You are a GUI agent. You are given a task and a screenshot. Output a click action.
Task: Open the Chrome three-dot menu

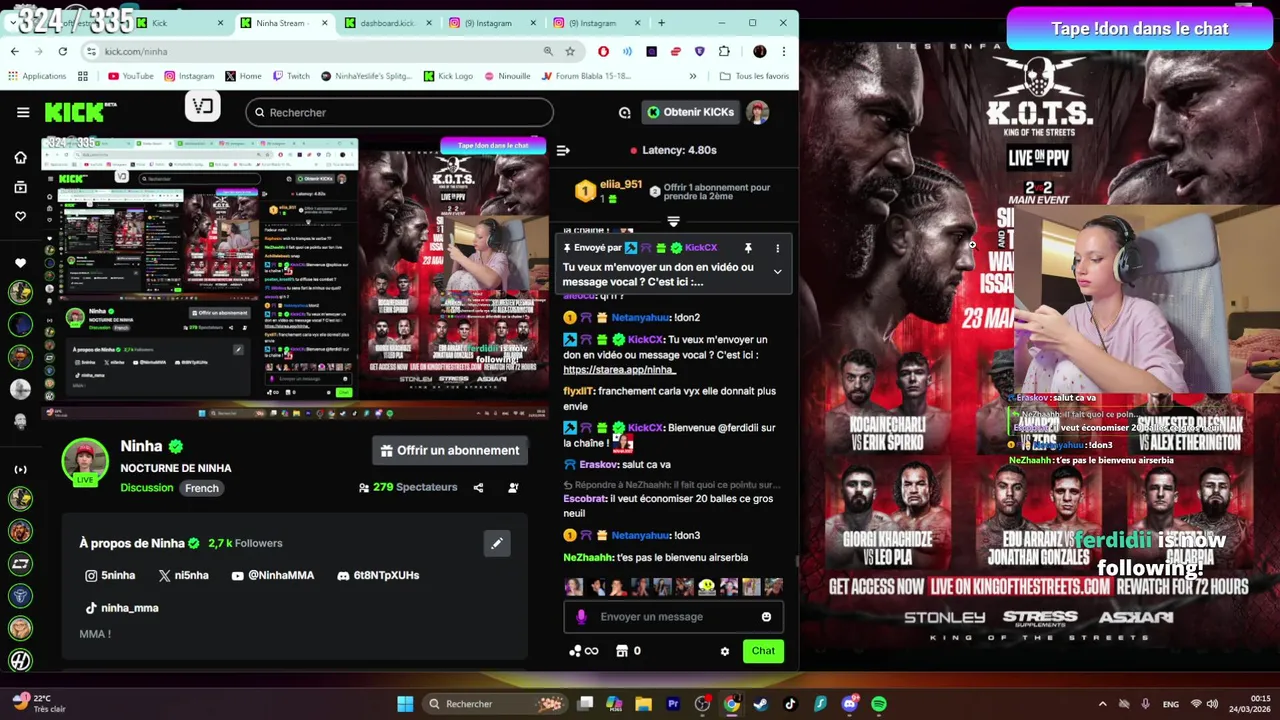(784, 51)
